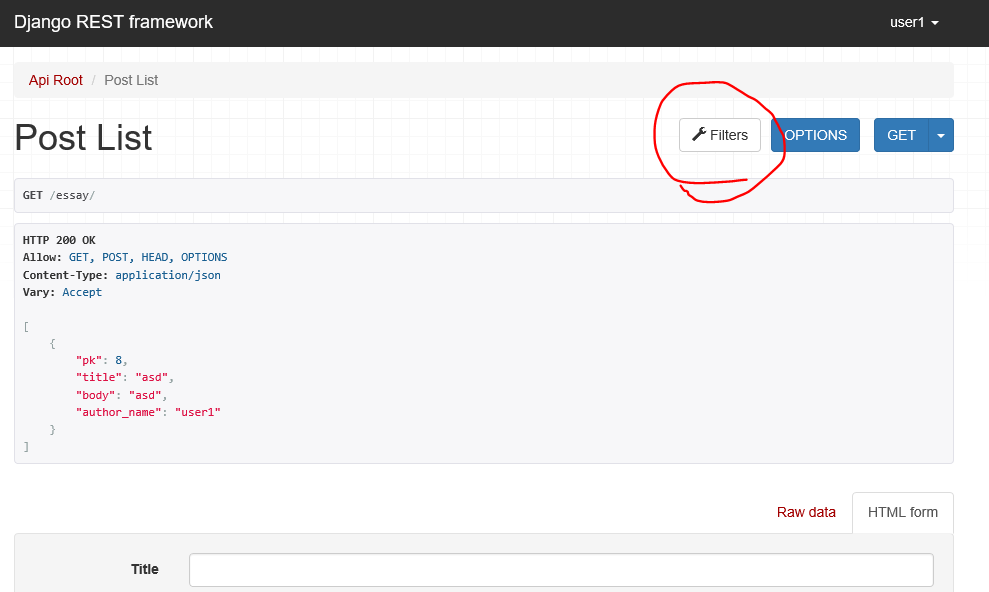Go to Api Root breadcrumb link
The image size is (989, 592).
pos(56,80)
